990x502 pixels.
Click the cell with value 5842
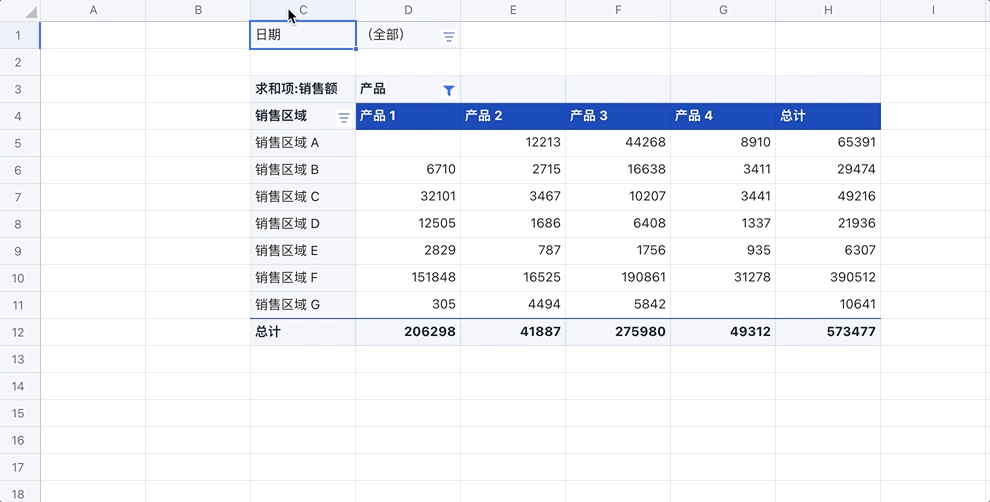click(617, 305)
